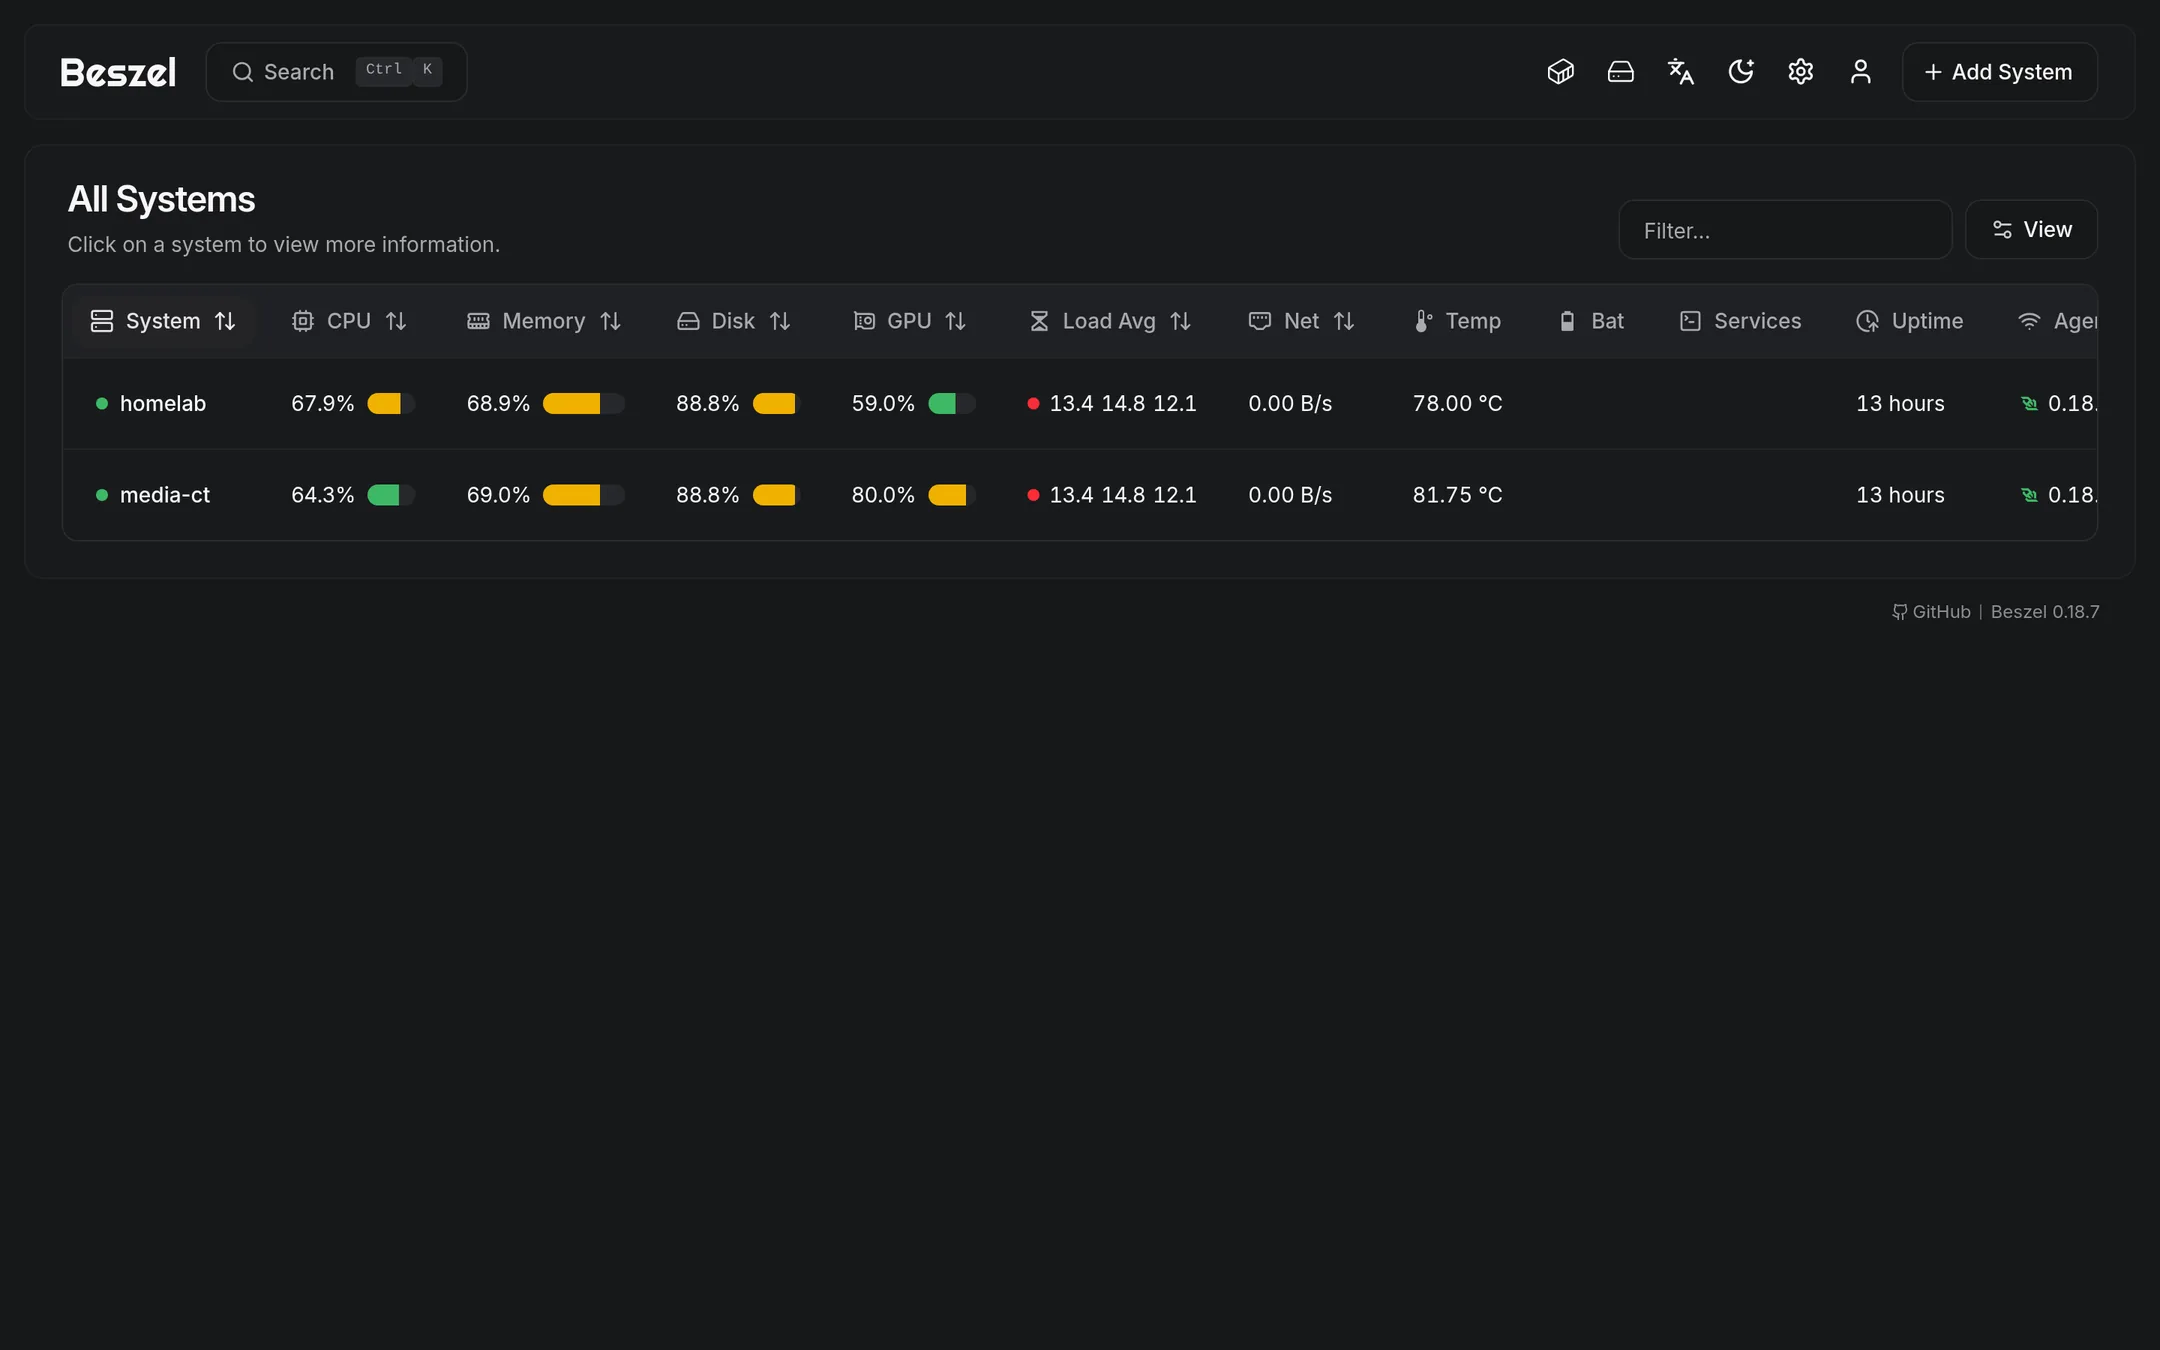Click the Bat column header
Viewport: 2160px width, 1350px height.
(x=1591, y=321)
